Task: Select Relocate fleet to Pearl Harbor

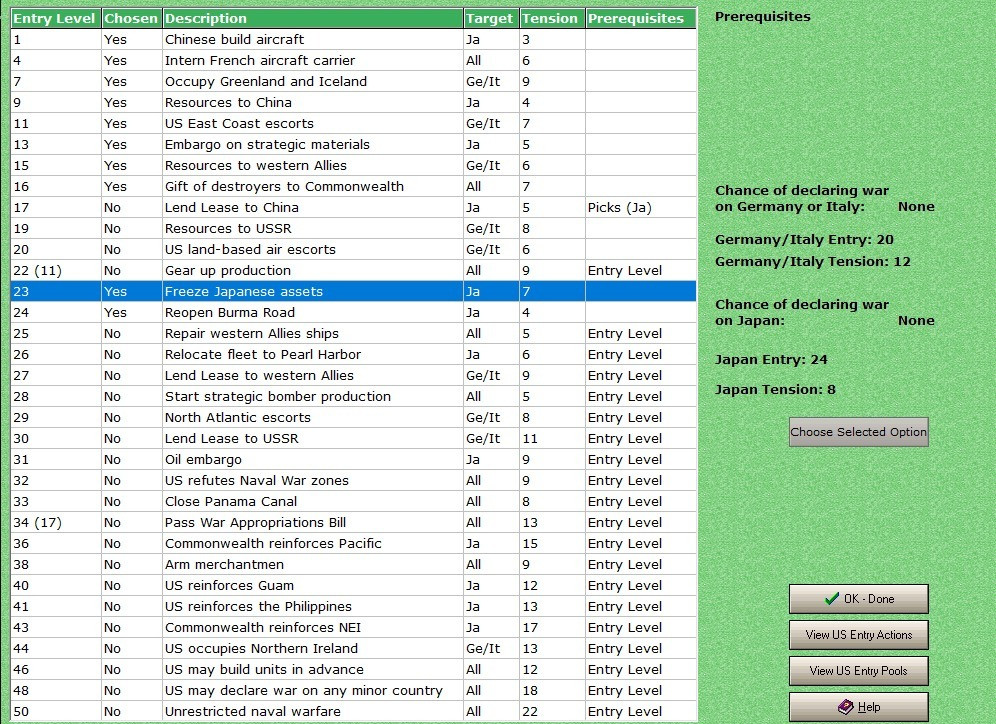Action: coord(353,354)
